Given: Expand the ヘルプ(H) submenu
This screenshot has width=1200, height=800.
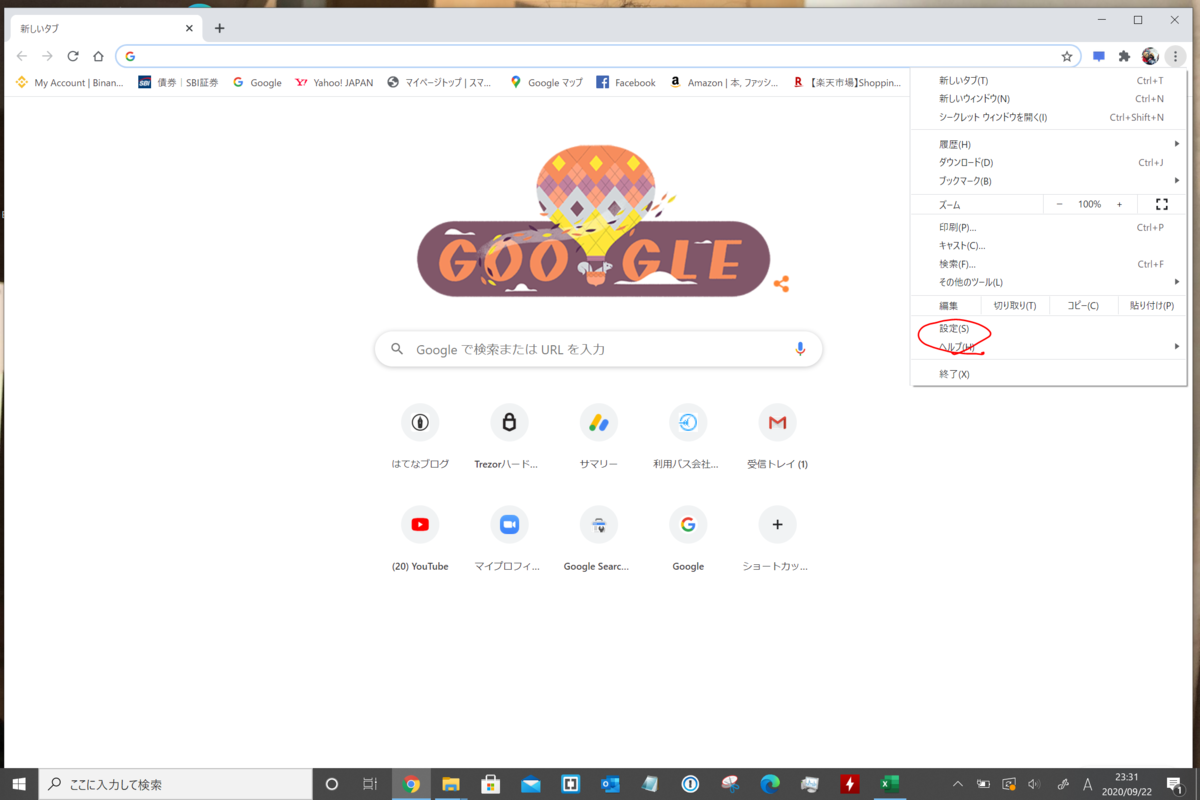Looking at the screenshot, I should pyautogui.click(x=1049, y=346).
